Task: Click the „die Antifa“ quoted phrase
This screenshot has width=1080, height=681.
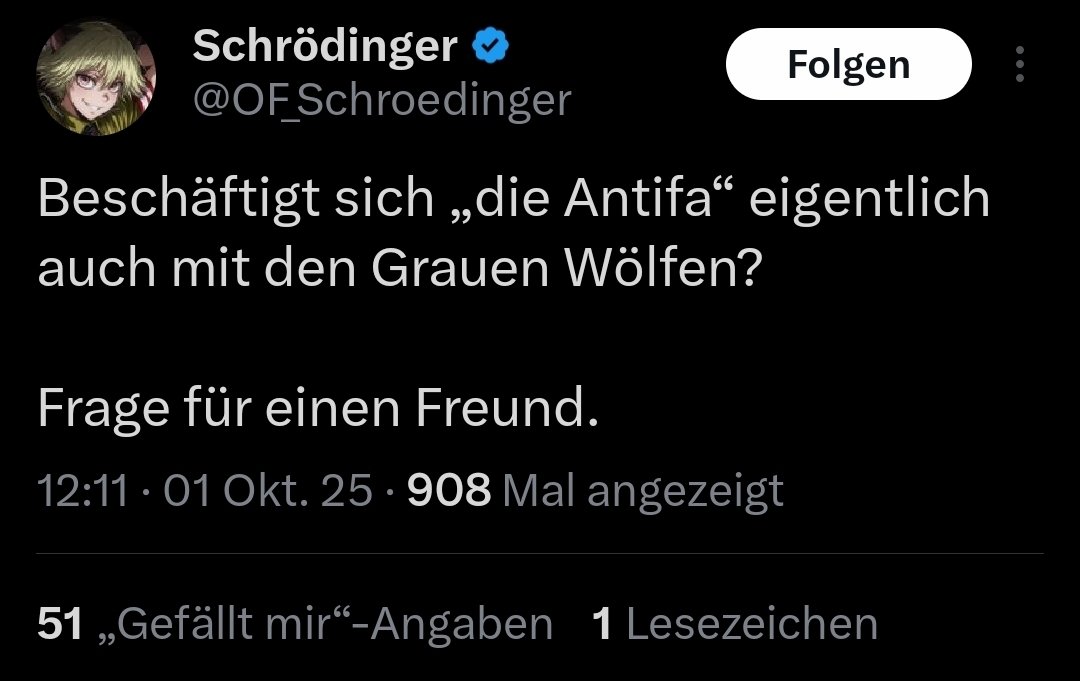Action: click(597, 200)
